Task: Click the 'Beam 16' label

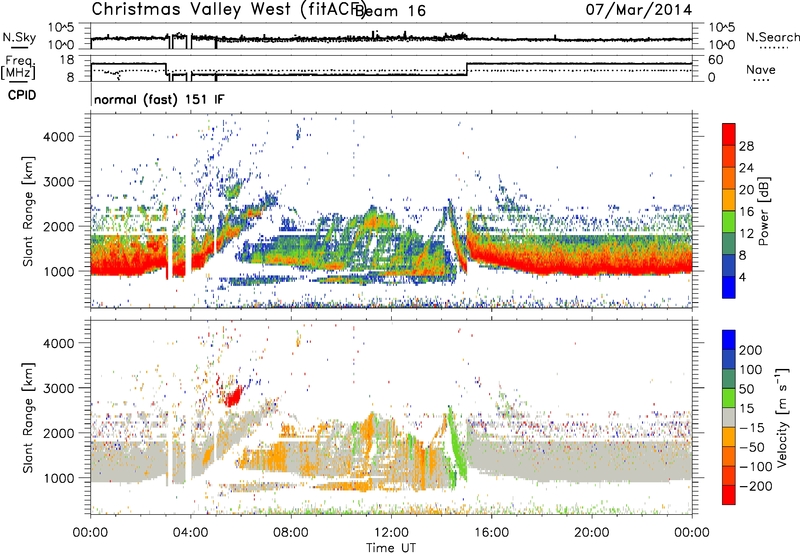Action: pos(390,11)
